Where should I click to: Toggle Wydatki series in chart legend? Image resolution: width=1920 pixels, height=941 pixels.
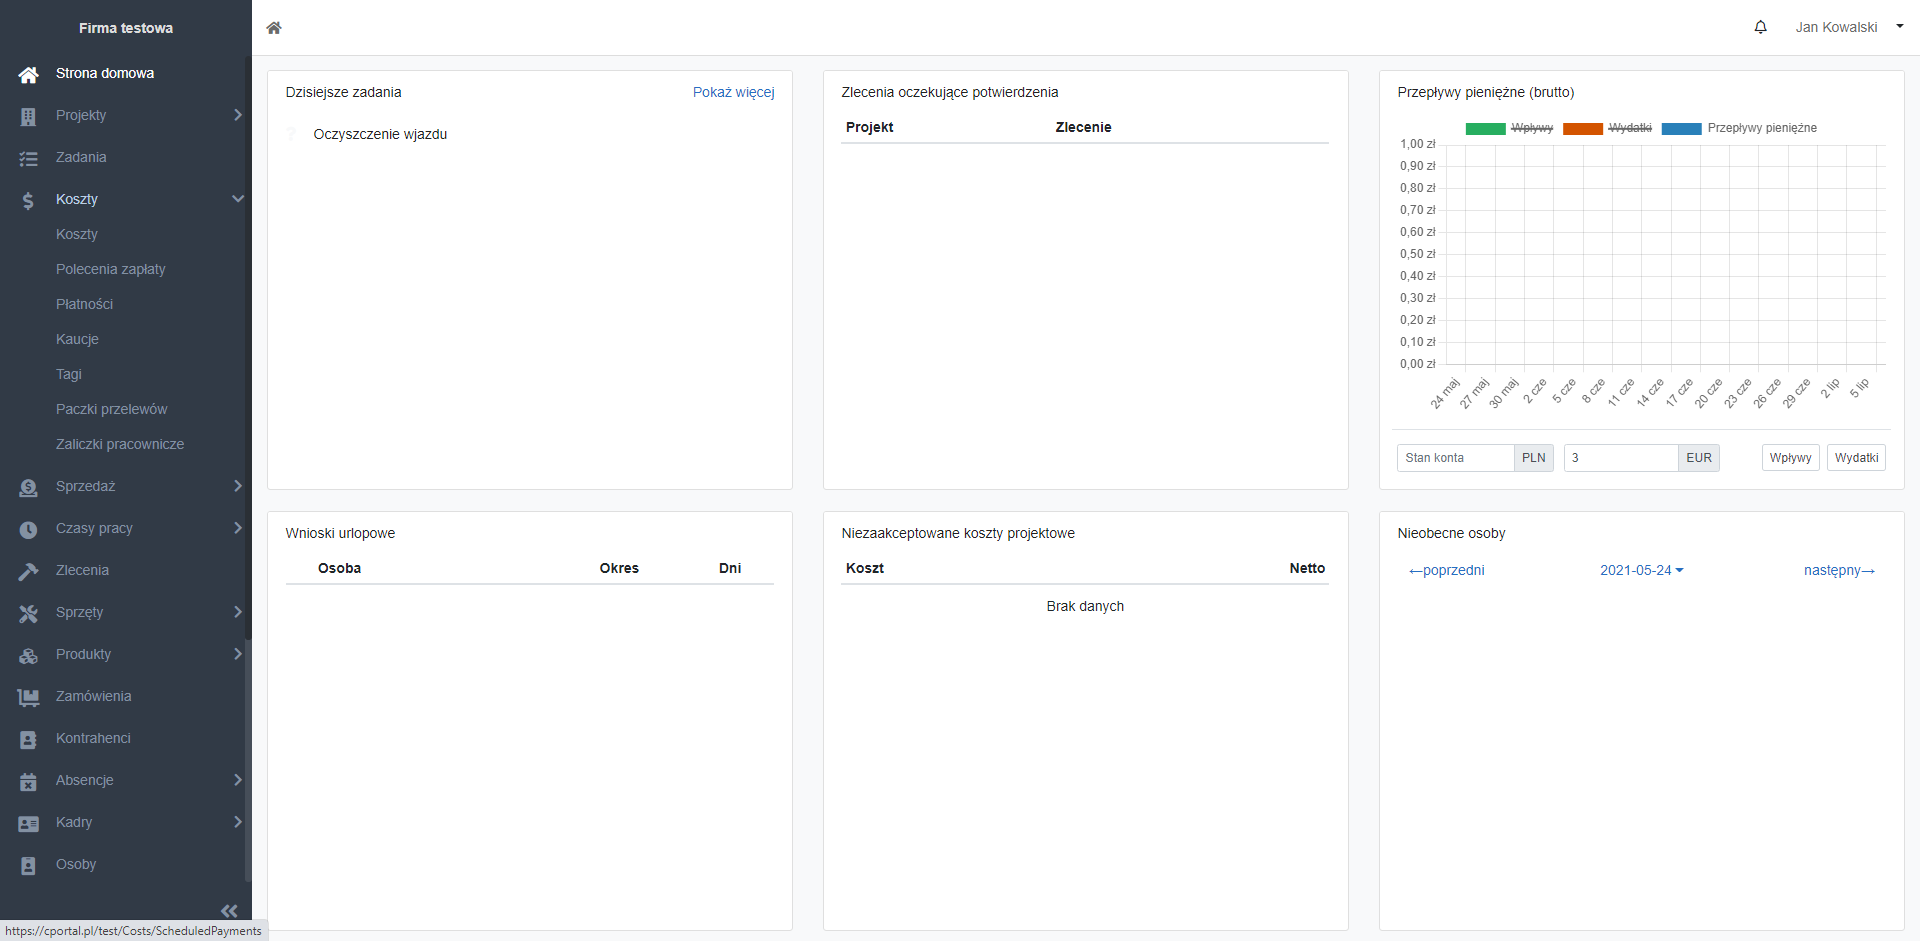(x=1629, y=128)
